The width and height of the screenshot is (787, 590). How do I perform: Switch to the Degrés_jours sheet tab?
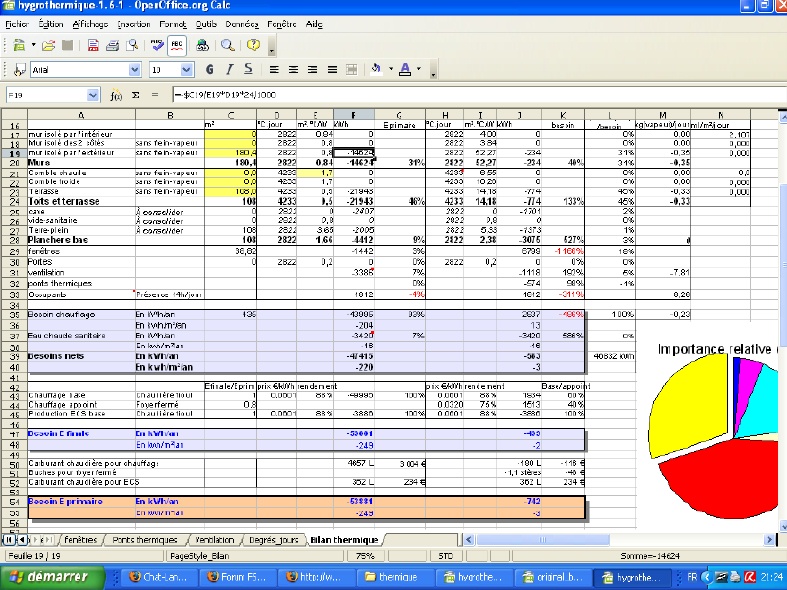[274, 540]
